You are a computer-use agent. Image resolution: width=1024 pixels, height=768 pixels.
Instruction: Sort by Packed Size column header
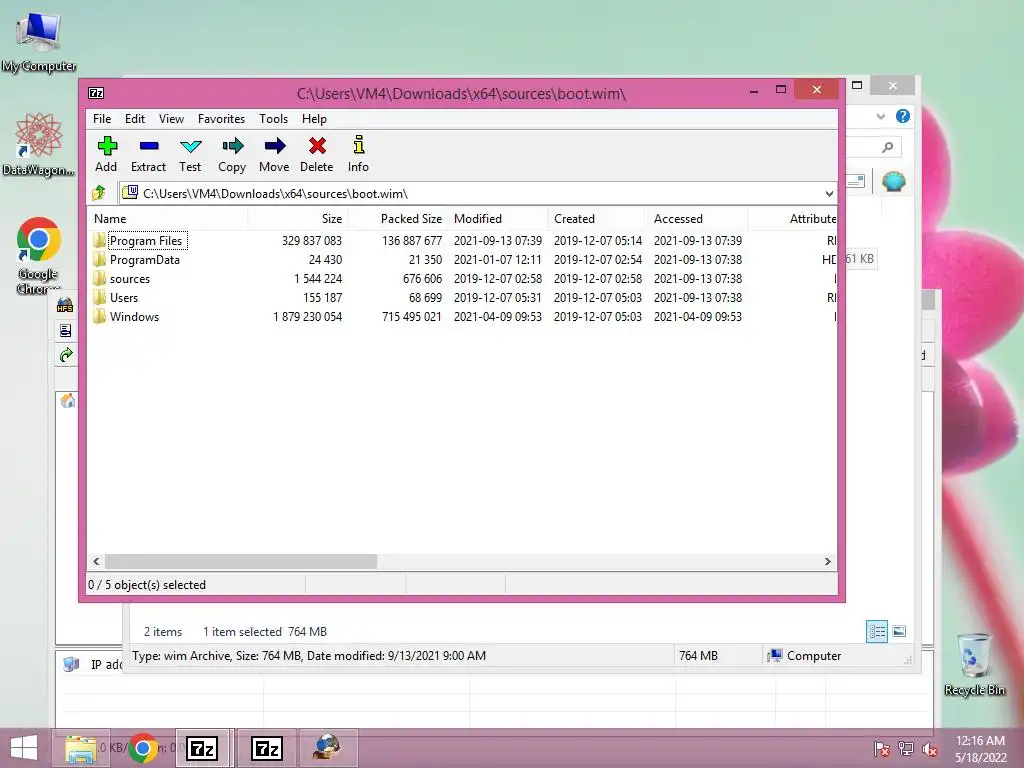coord(397,219)
